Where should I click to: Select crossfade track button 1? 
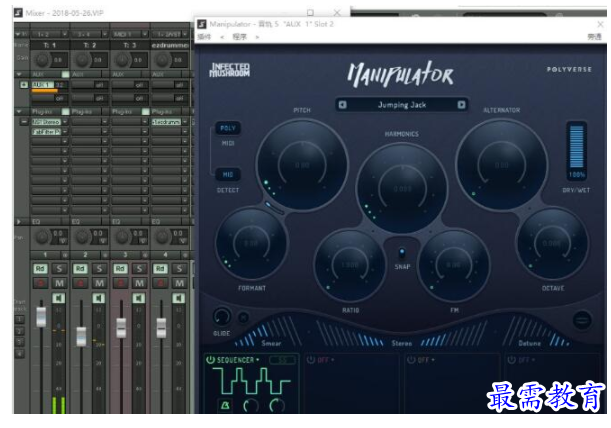tap(19, 320)
